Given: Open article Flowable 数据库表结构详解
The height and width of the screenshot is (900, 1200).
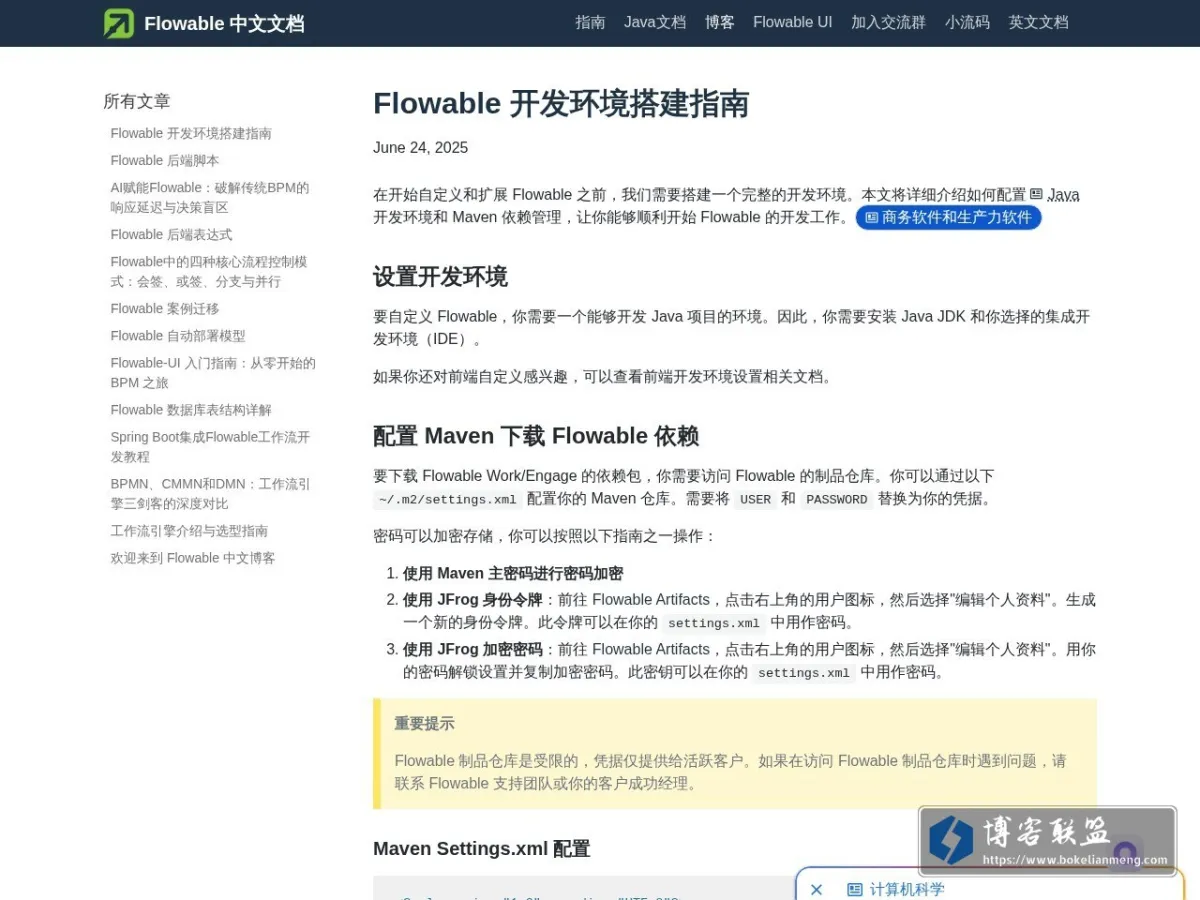Looking at the screenshot, I should [191, 409].
